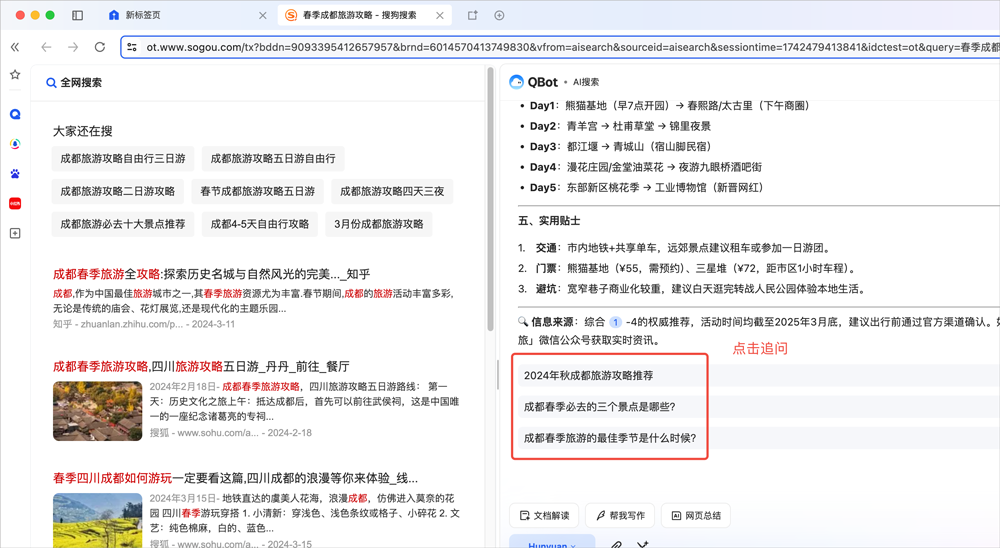The height and width of the screenshot is (548, 1000).
Task: Click the address bar URL field
Action: [560, 47]
